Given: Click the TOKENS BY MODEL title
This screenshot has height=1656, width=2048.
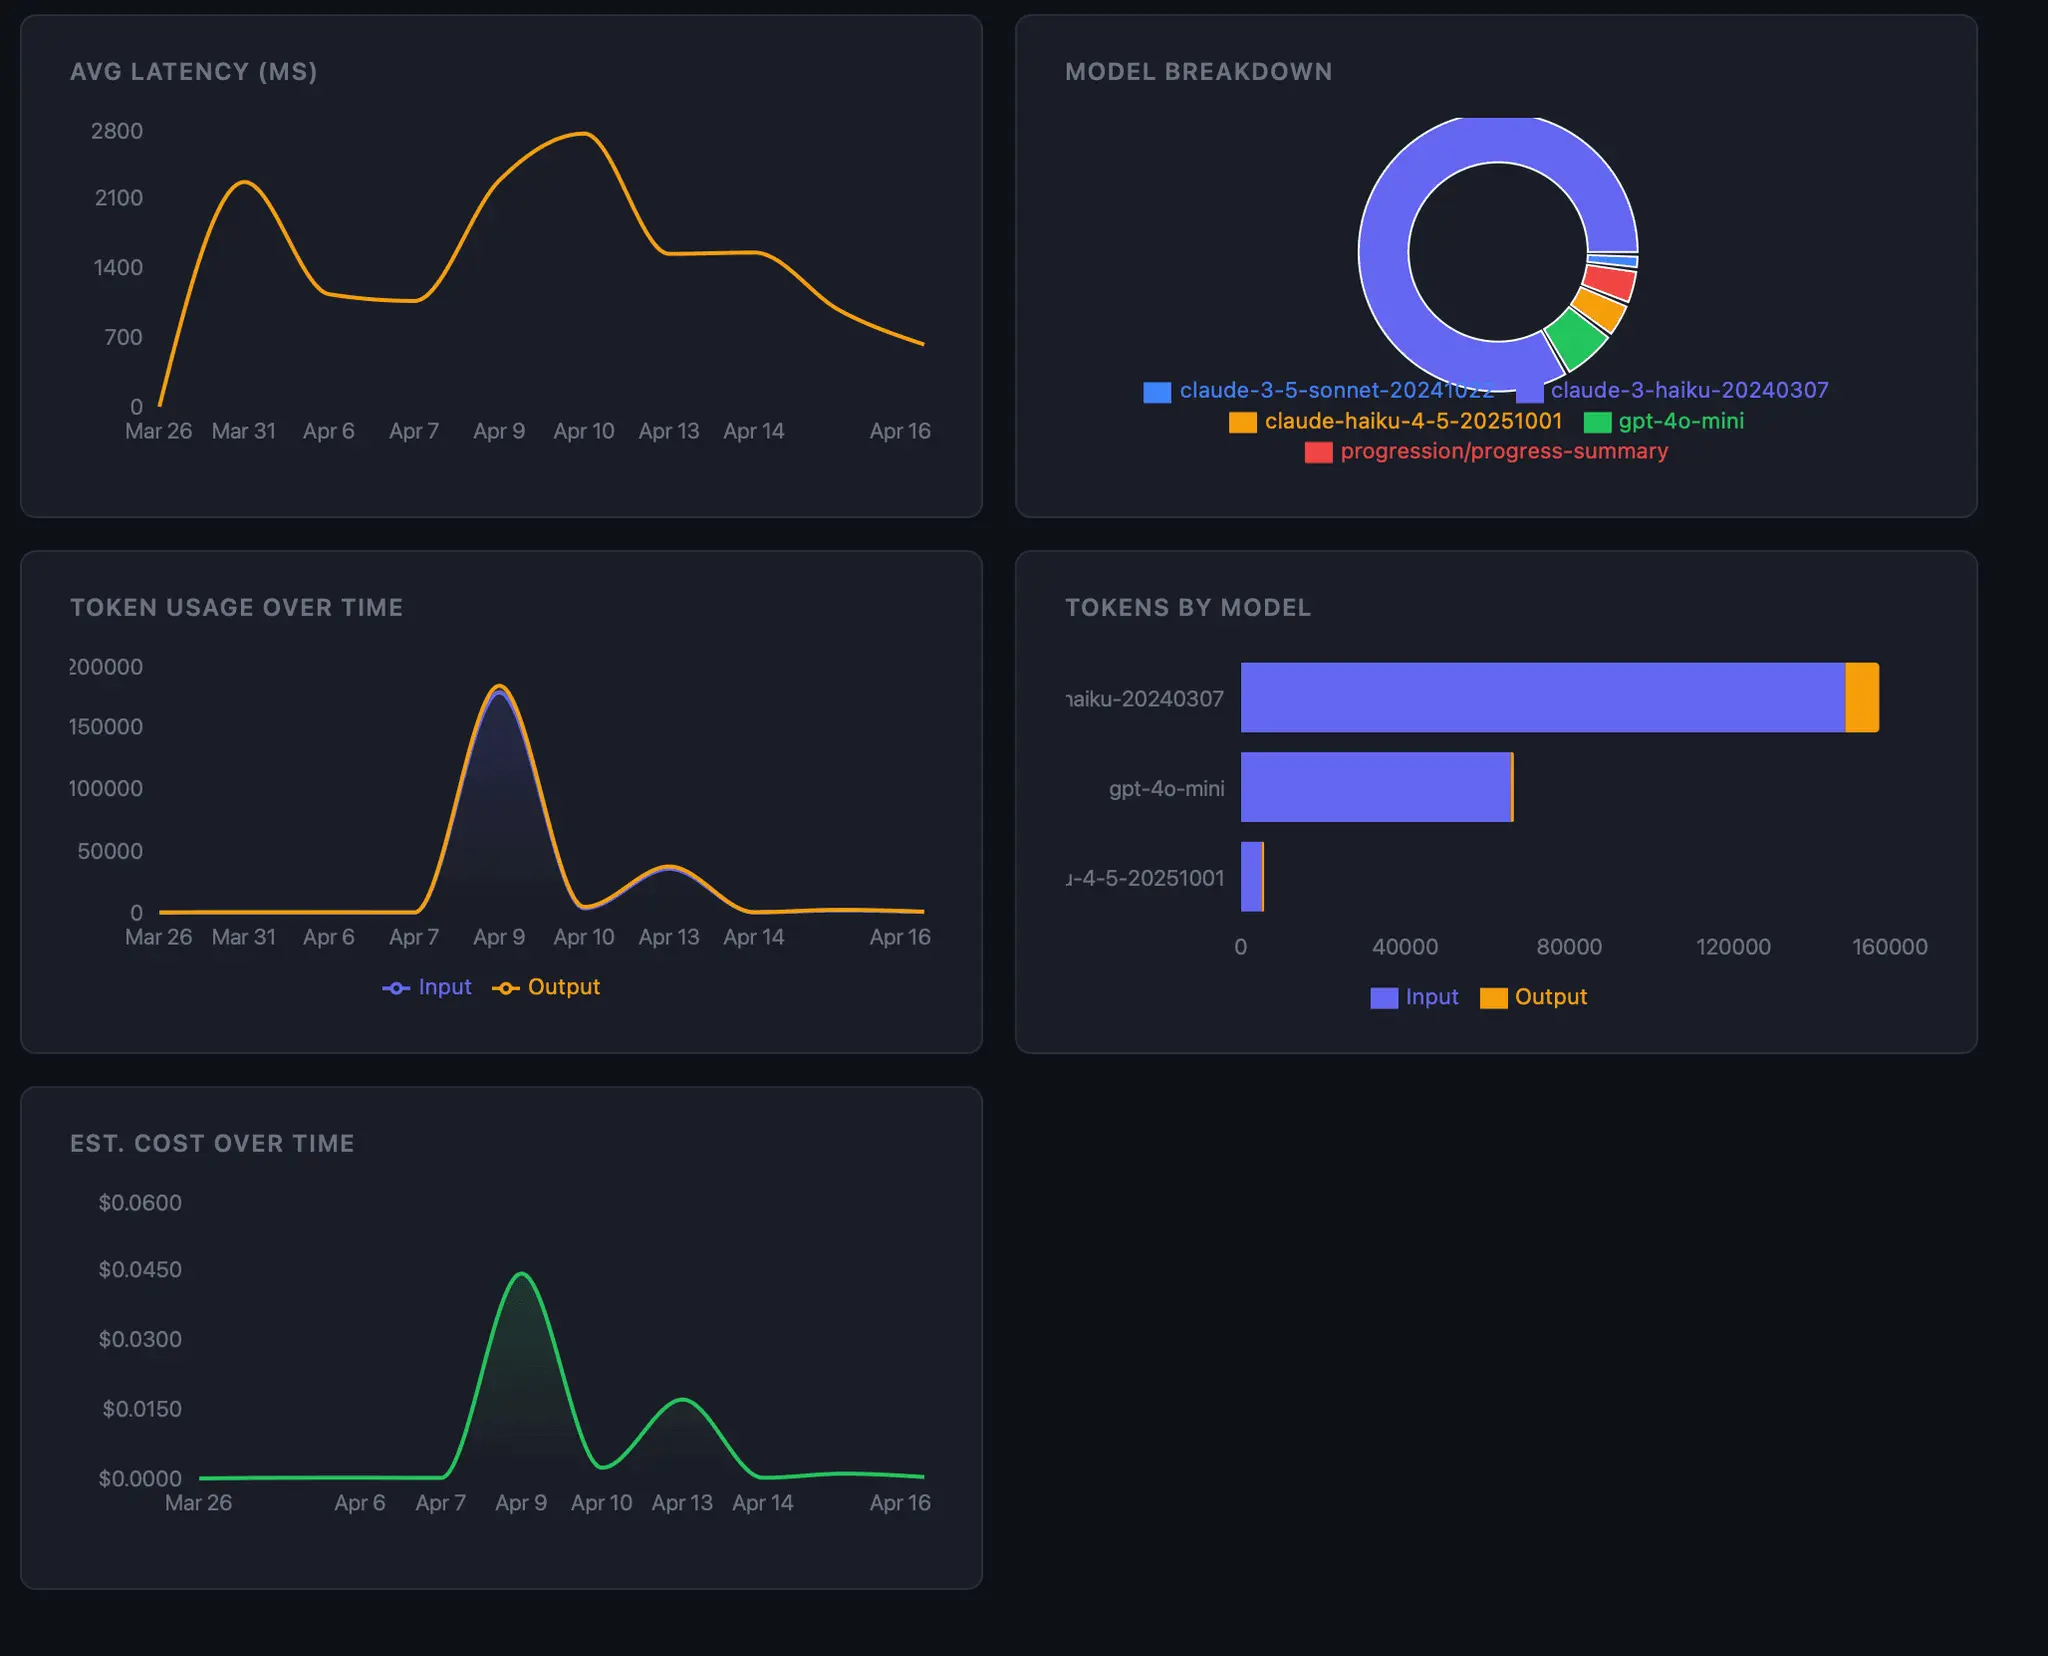Looking at the screenshot, I should coord(1188,608).
